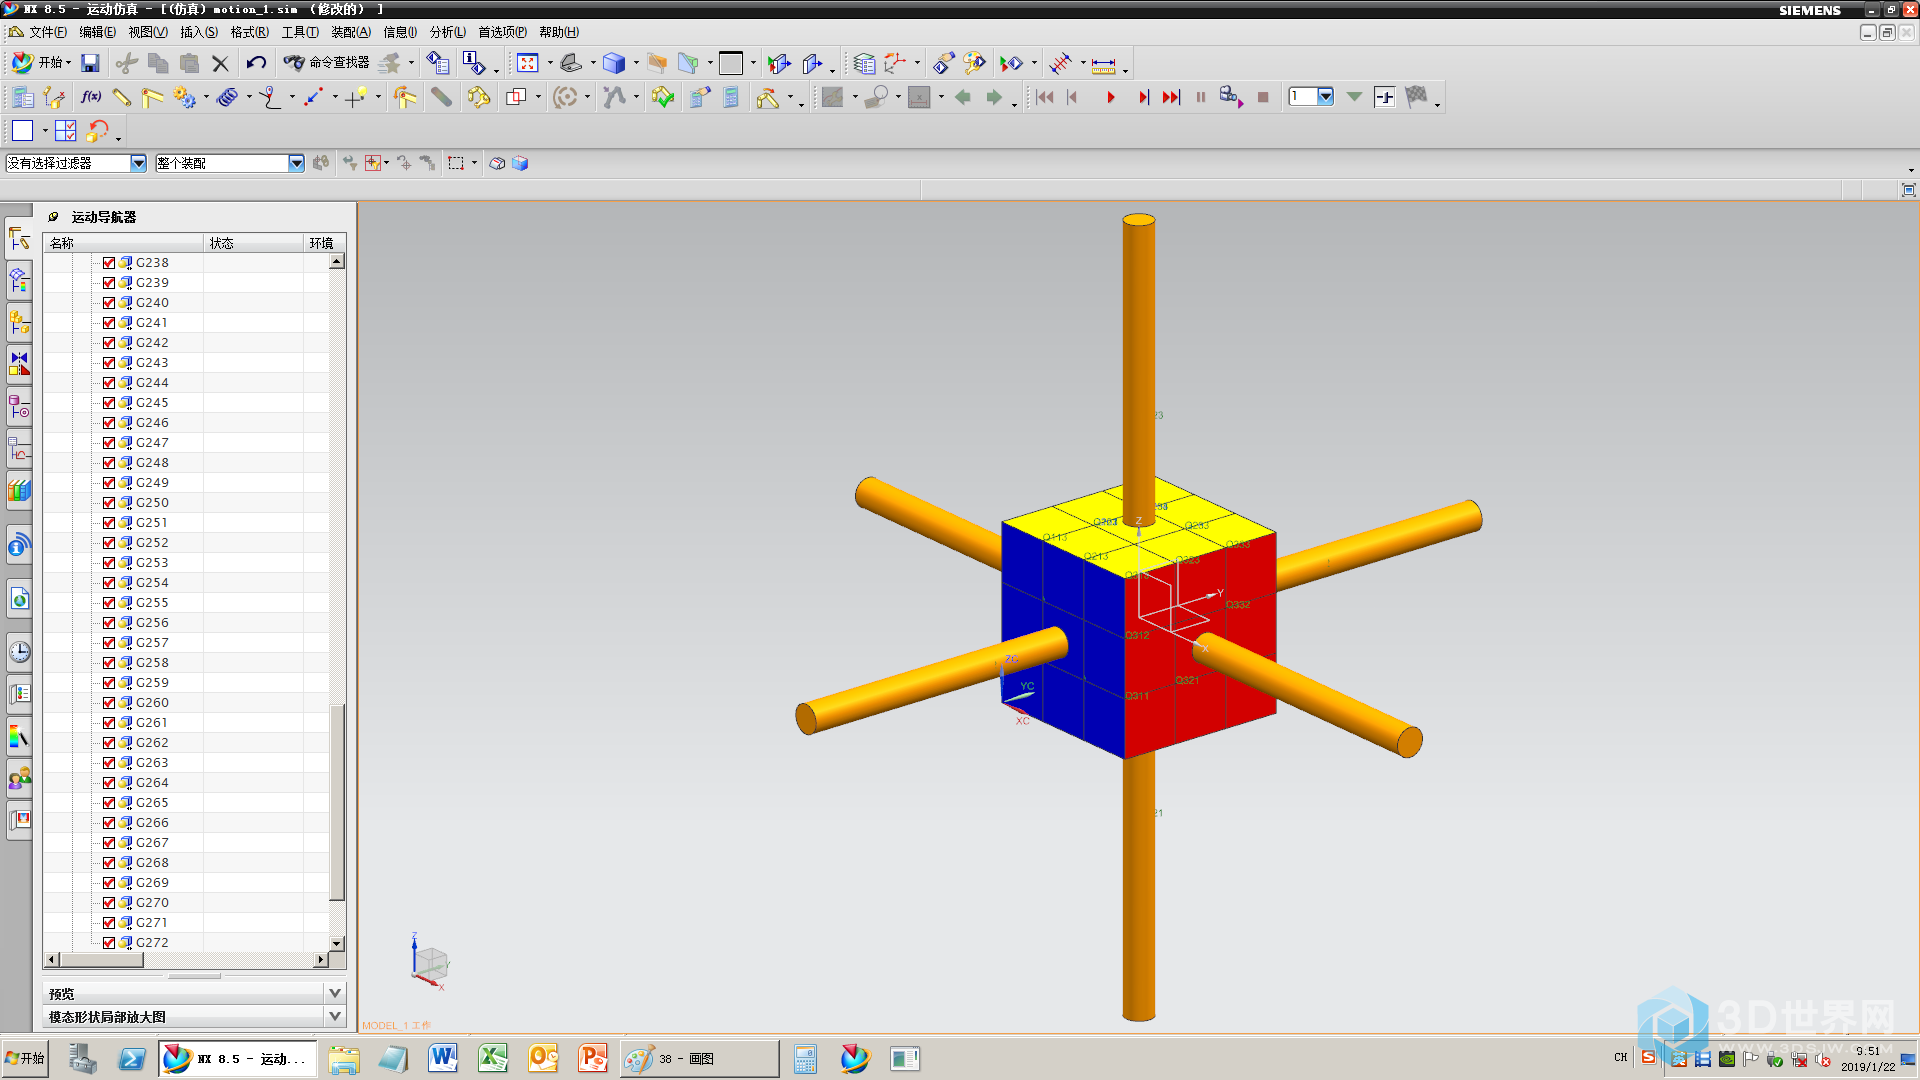Click the Spring connector icon
This screenshot has height=1080, width=1920.
tap(228, 97)
